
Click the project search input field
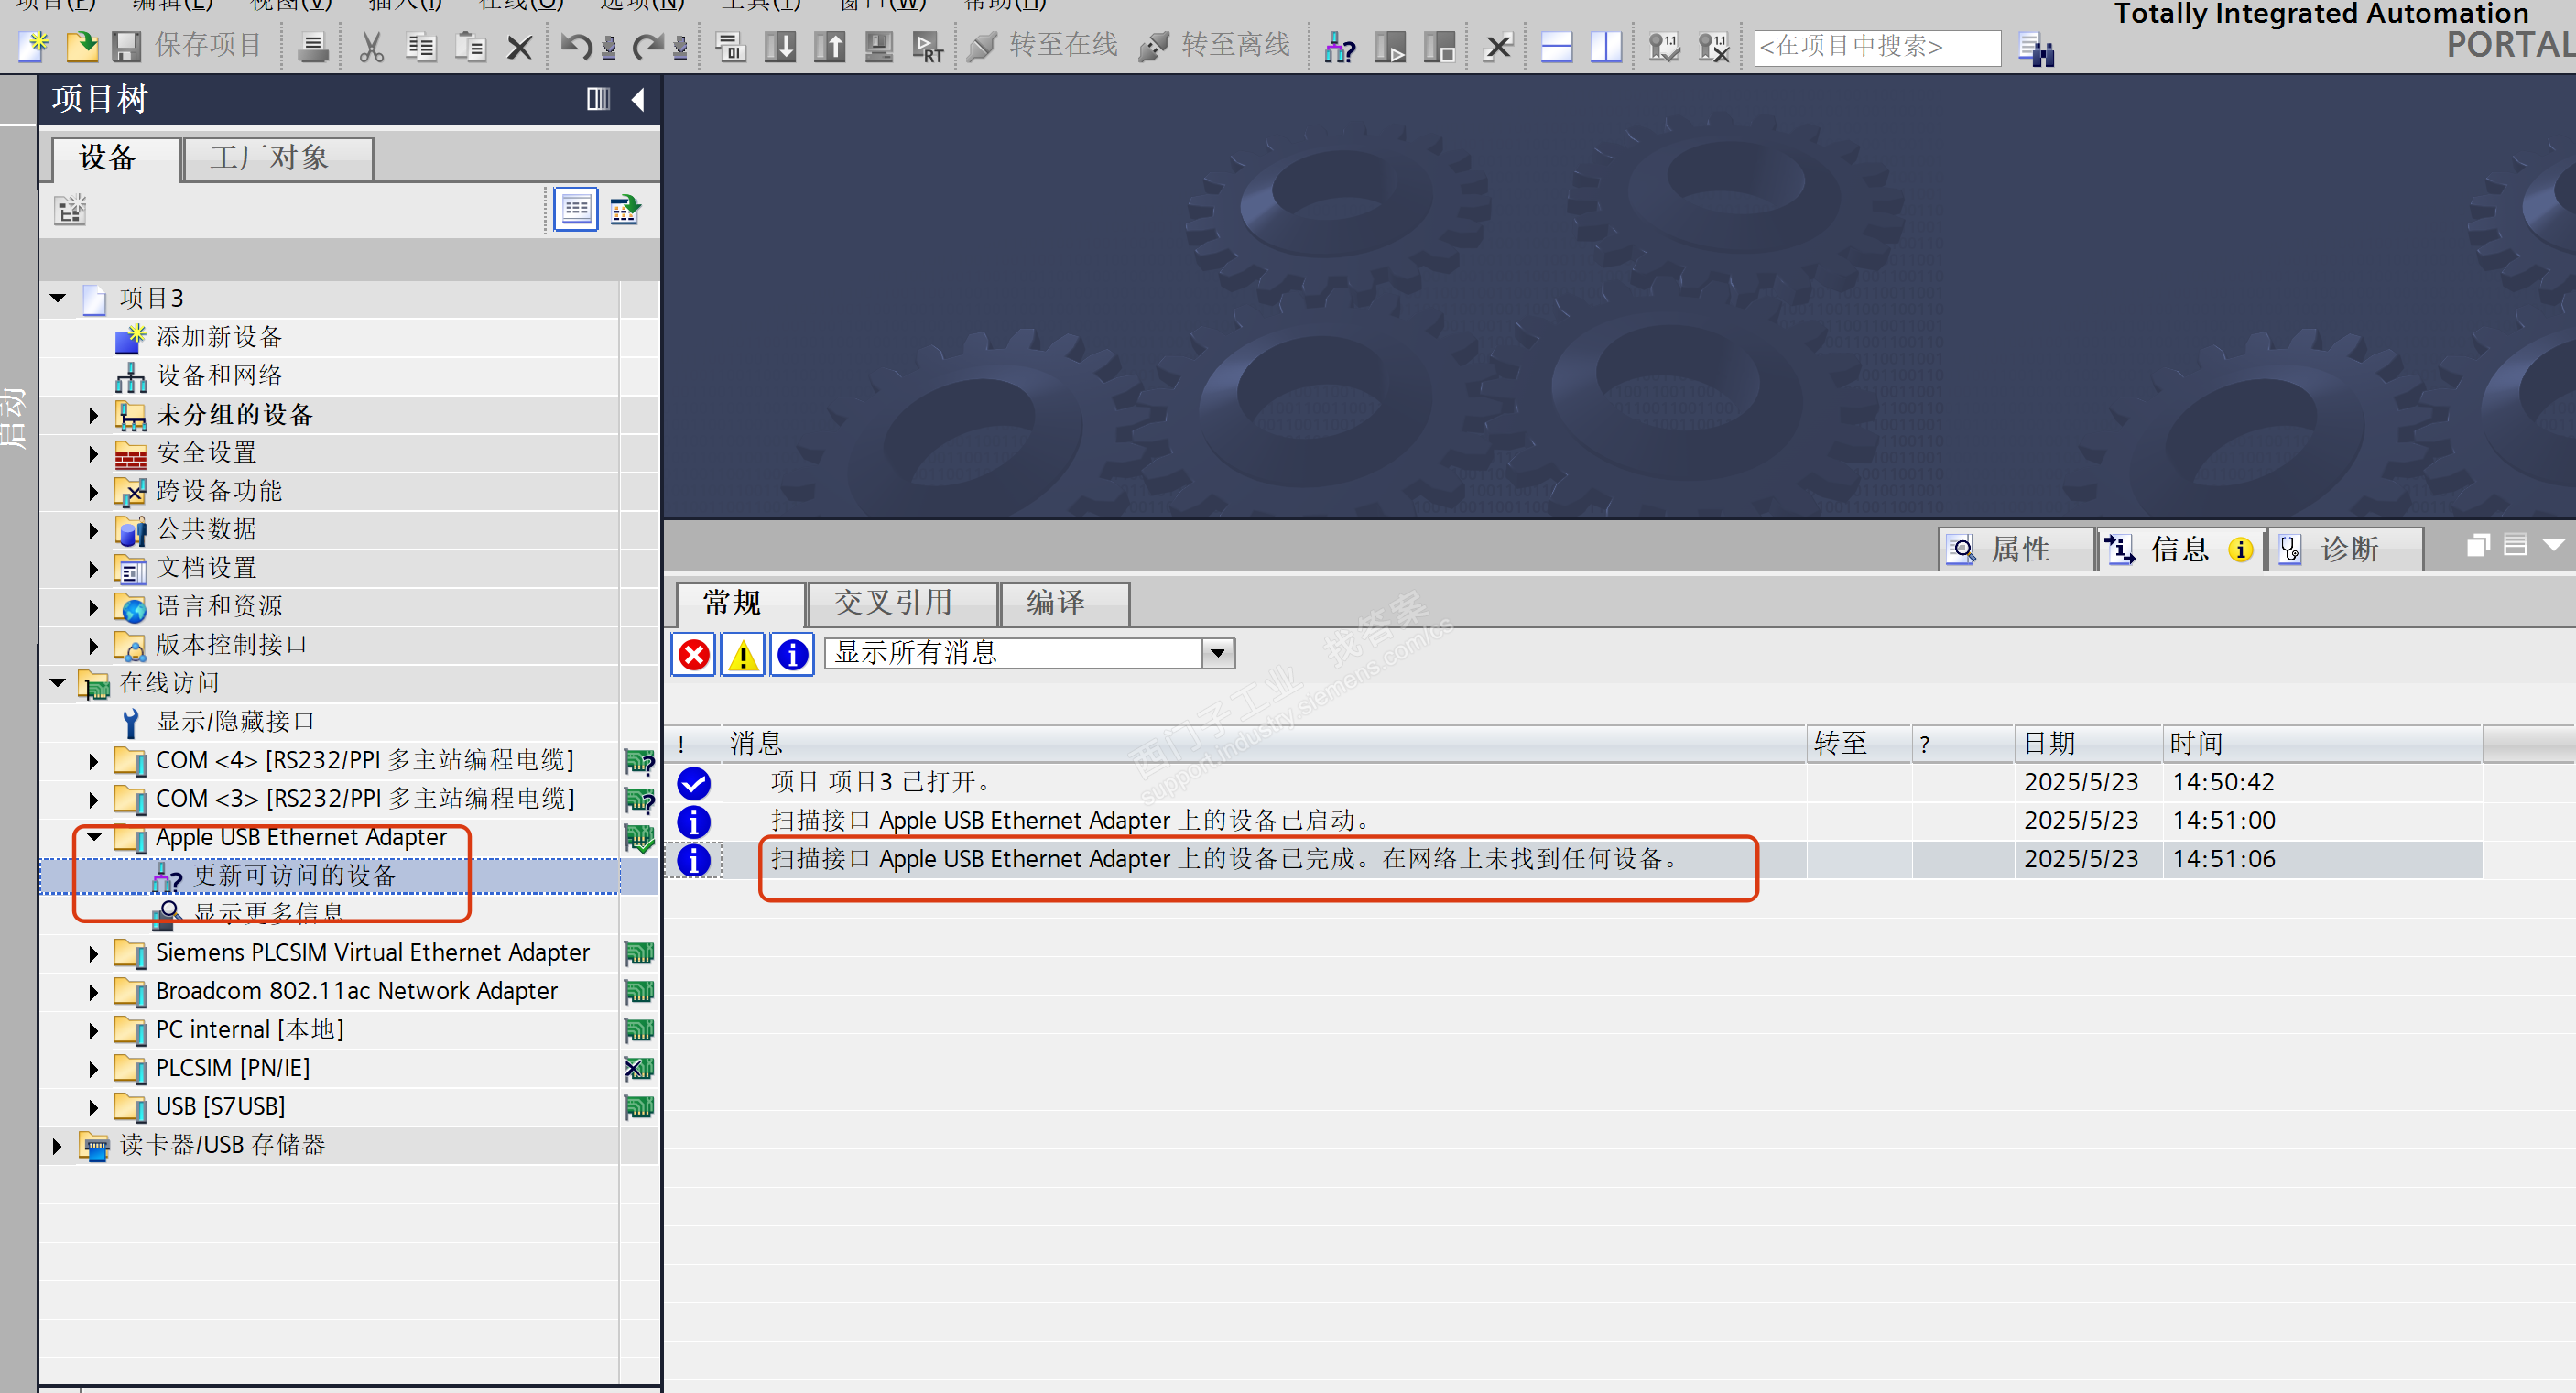pyautogui.click(x=1876, y=47)
